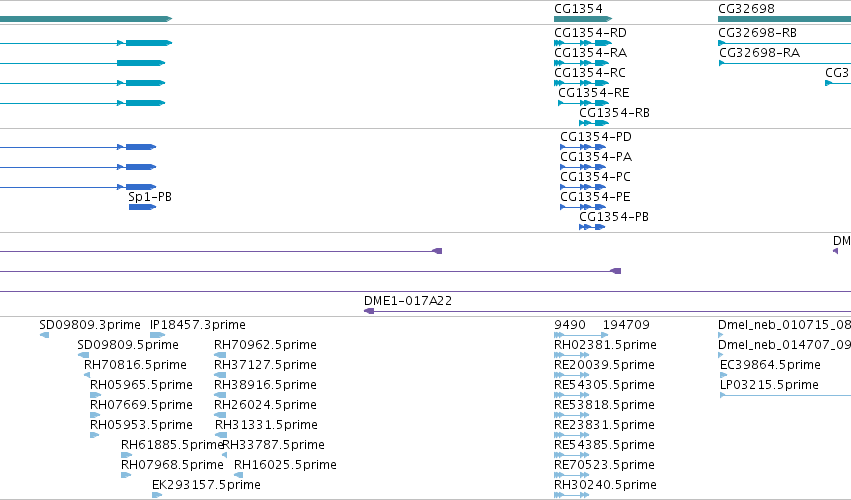Select the IP18457.3prime EST arrow

click(x=157, y=335)
